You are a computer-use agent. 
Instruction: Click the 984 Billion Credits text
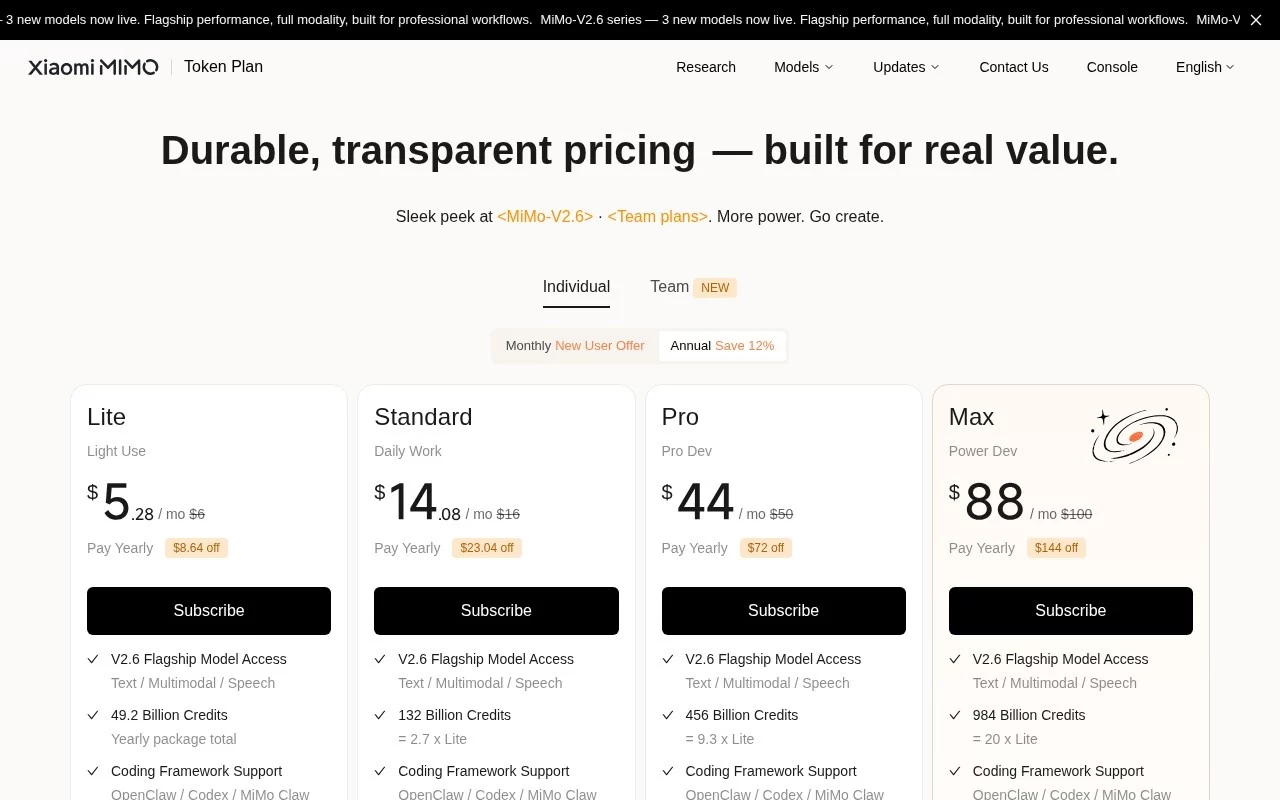coord(1029,715)
